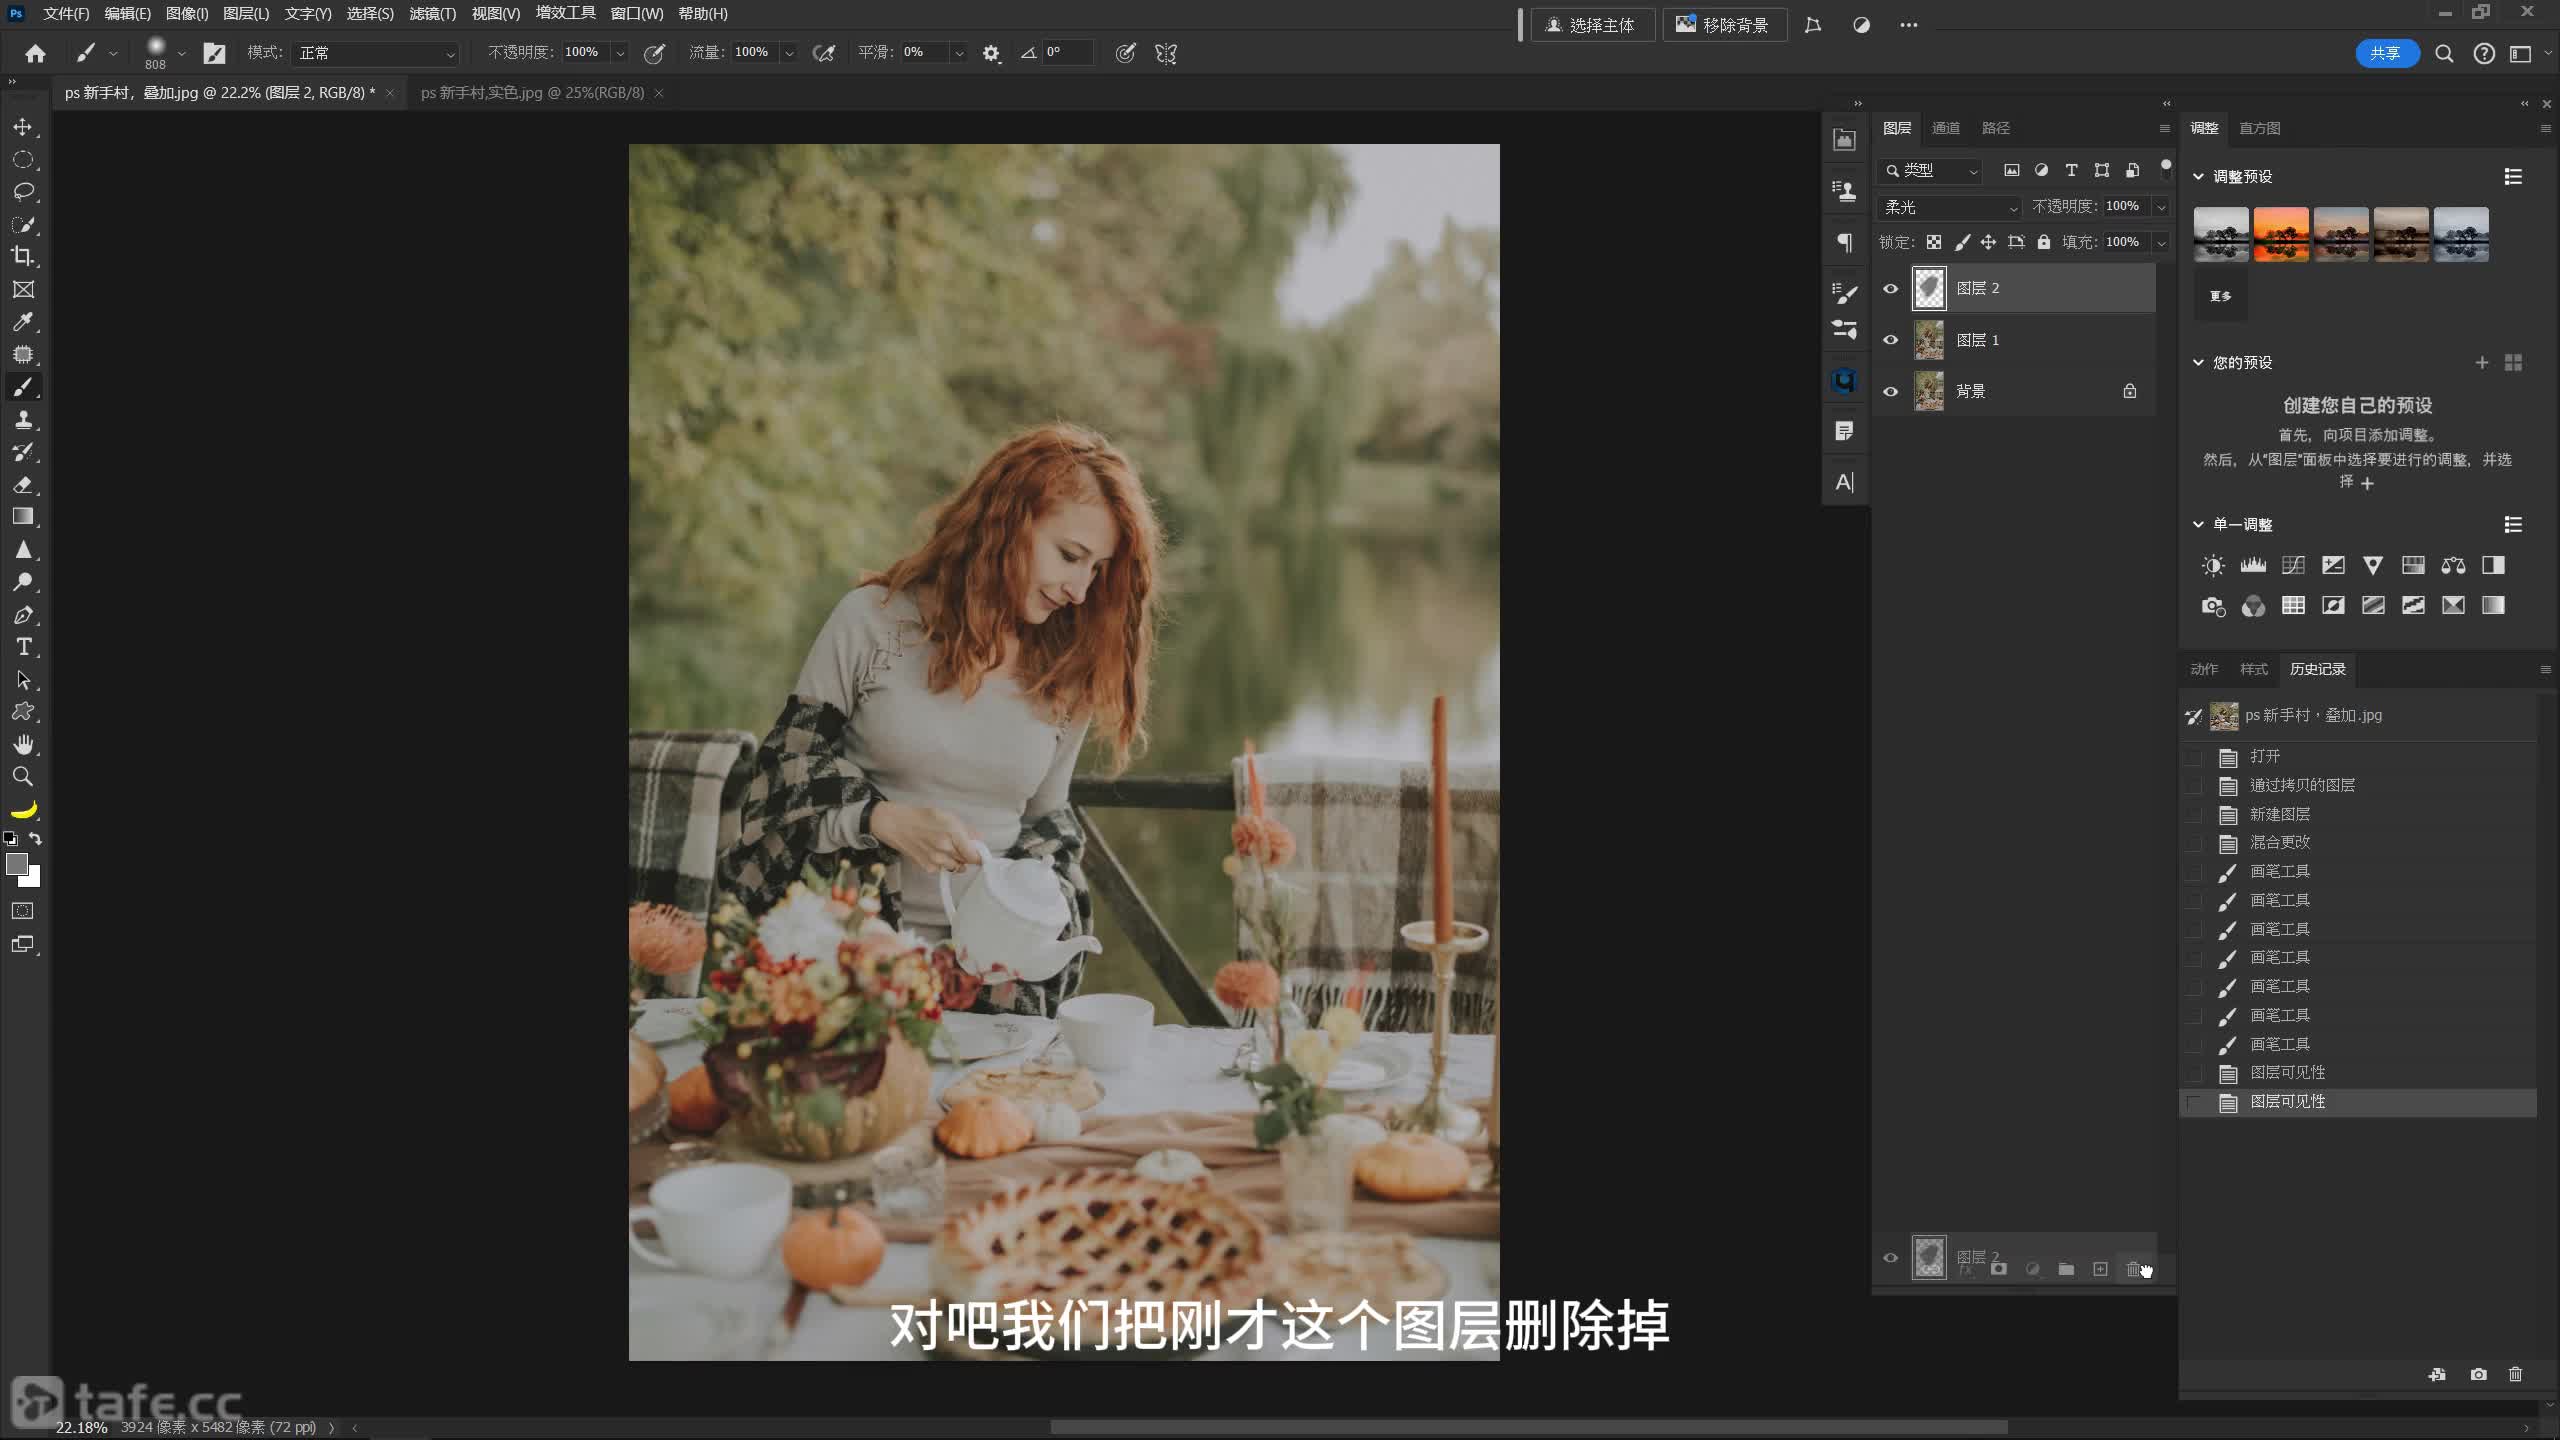
Task: Switch to the 通道 tab
Action: (1945, 128)
